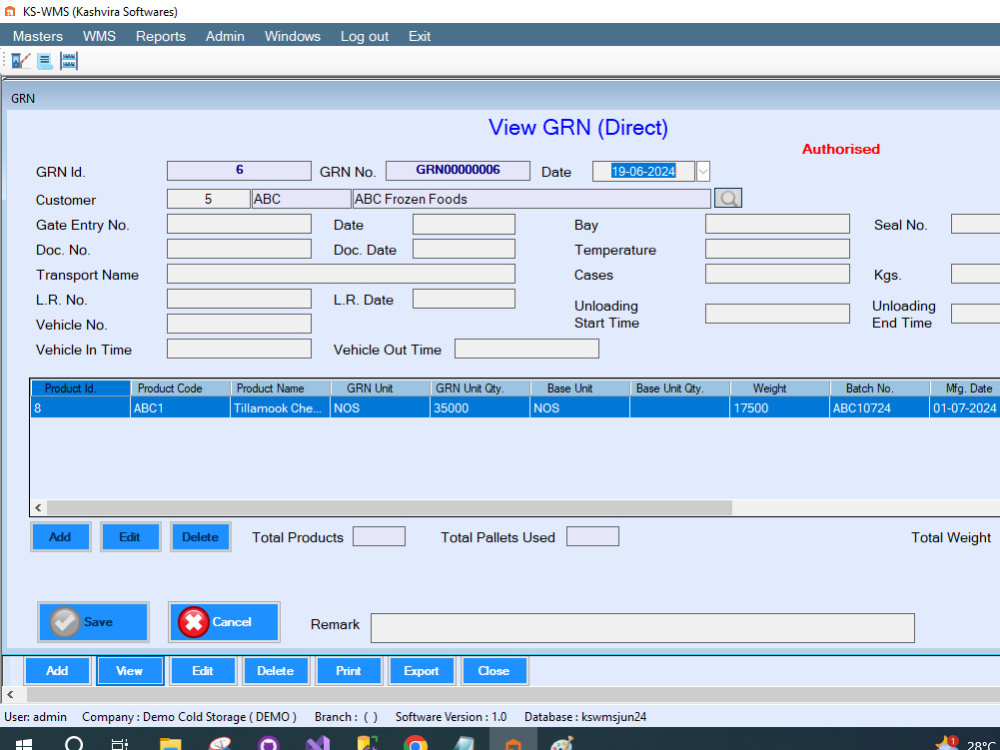The image size is (1000, 750).
Task: Open Google Chrome from the taskbar
Action: [415, 744]
